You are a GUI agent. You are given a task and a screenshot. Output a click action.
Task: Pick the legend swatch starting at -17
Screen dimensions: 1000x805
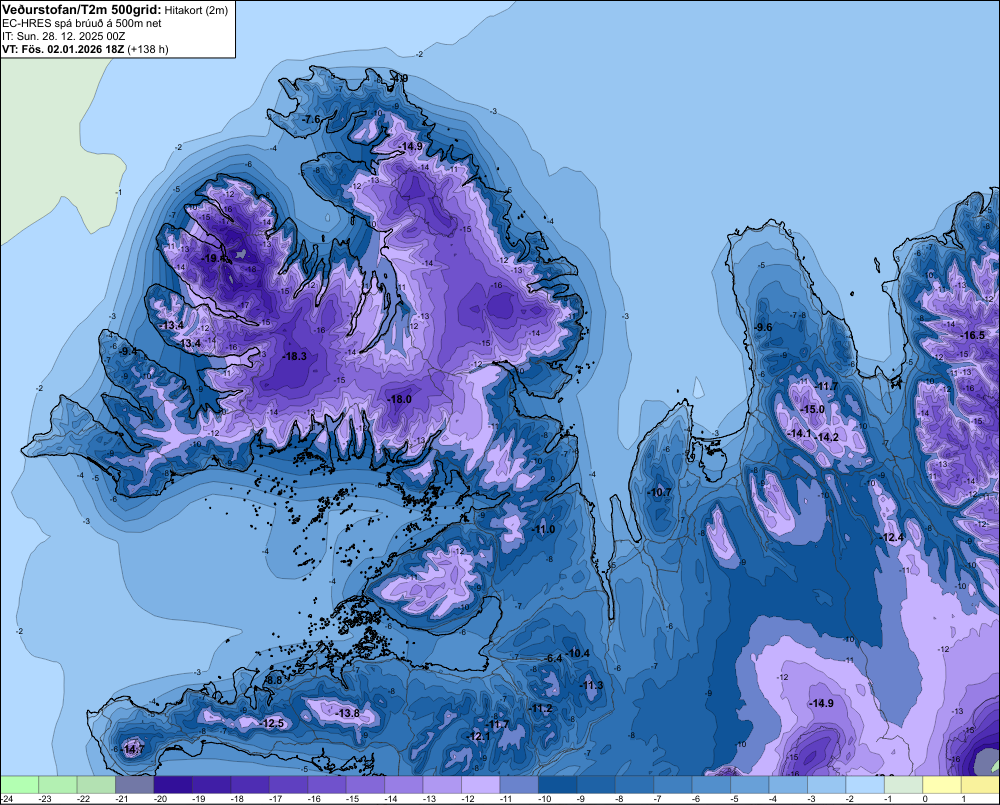pos(288,784)
